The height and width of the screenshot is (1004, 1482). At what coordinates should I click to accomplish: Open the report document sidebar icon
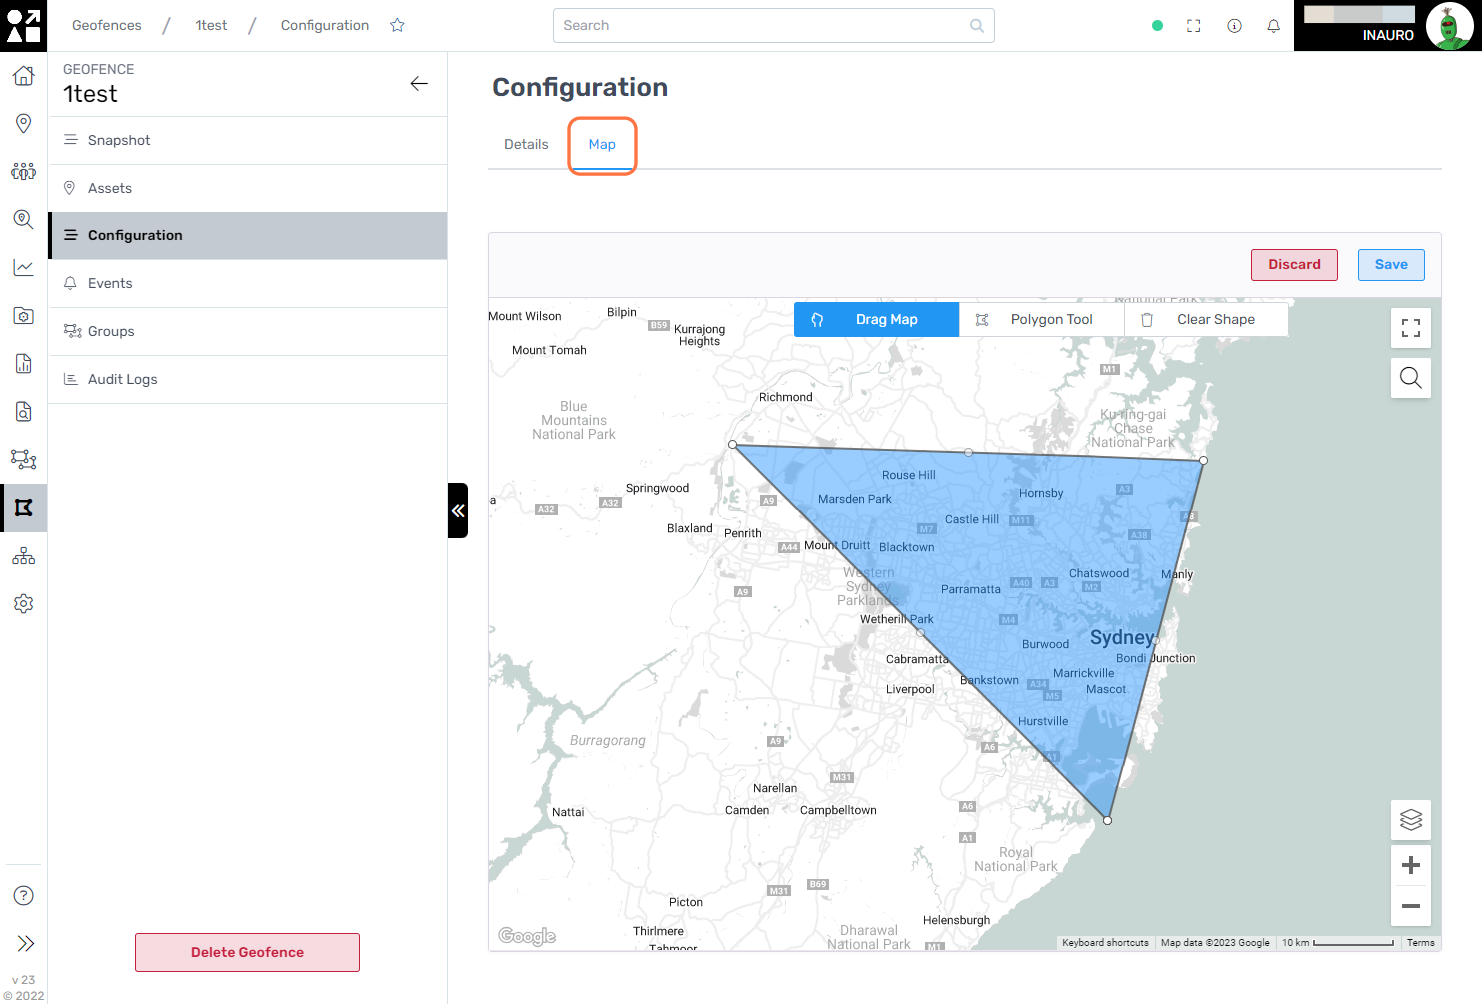point(23,363)
